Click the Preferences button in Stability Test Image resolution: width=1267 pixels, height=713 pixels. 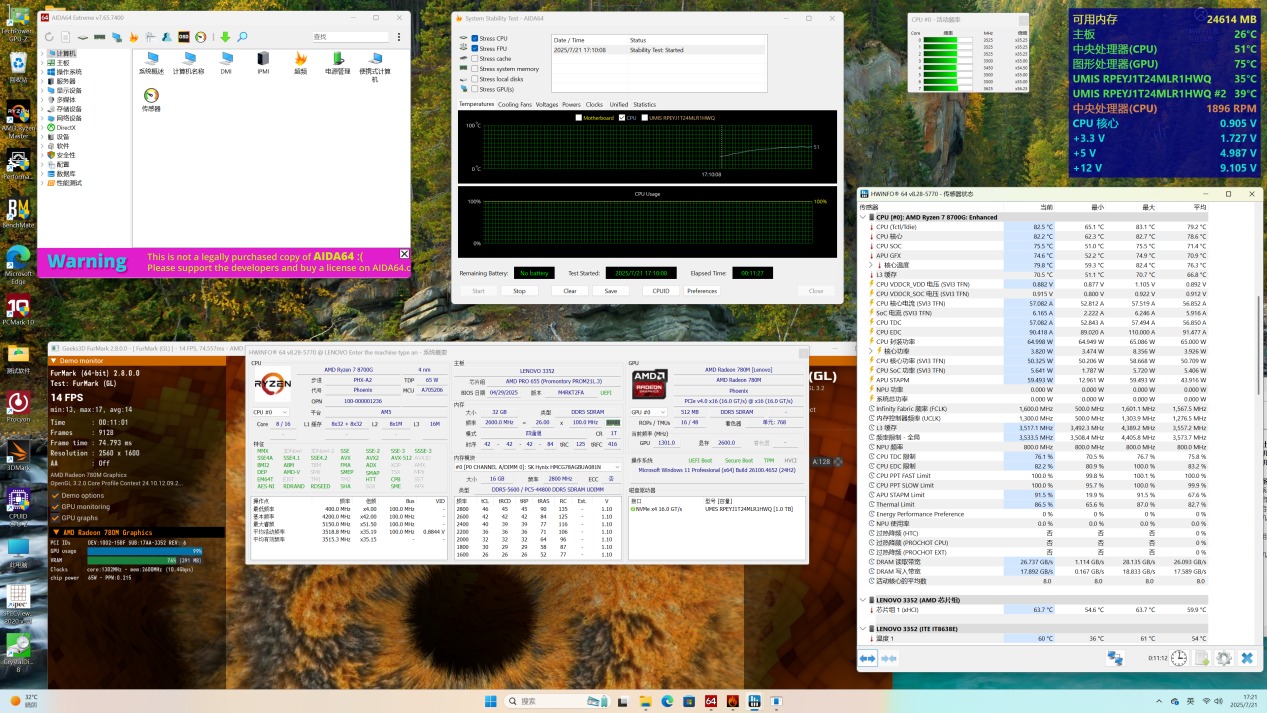pos(702,291)
